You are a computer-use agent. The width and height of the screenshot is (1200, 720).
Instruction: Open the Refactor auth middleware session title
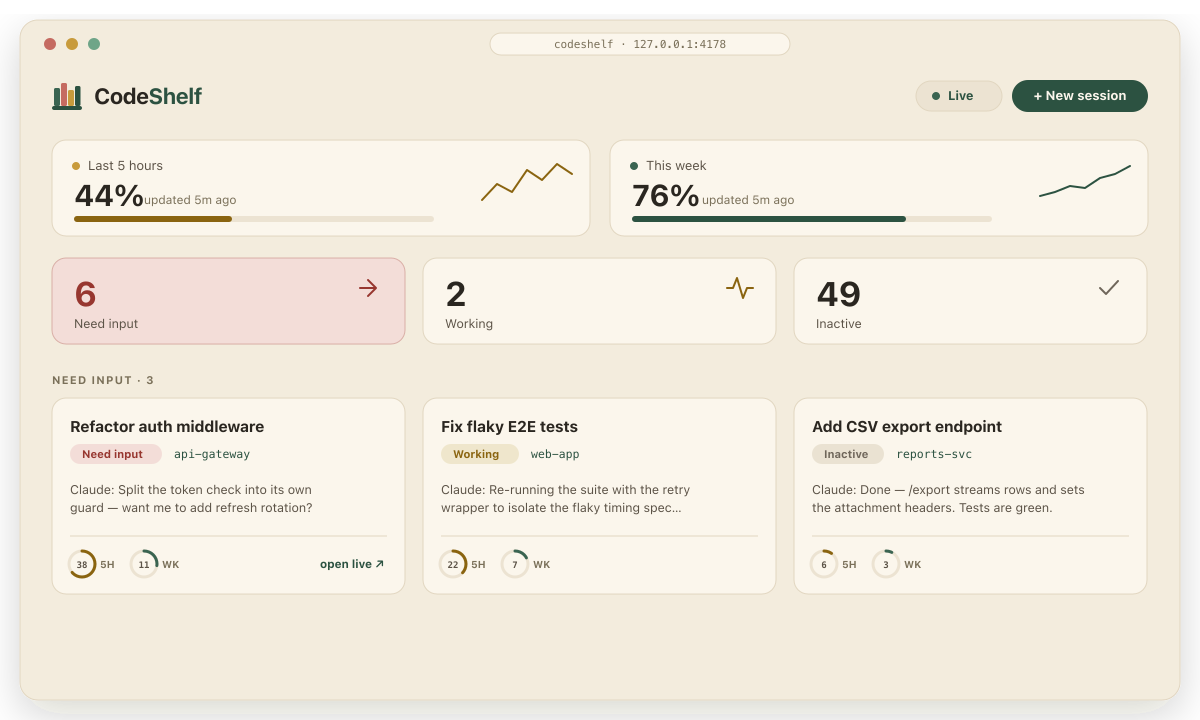click(x=167, y=427)
